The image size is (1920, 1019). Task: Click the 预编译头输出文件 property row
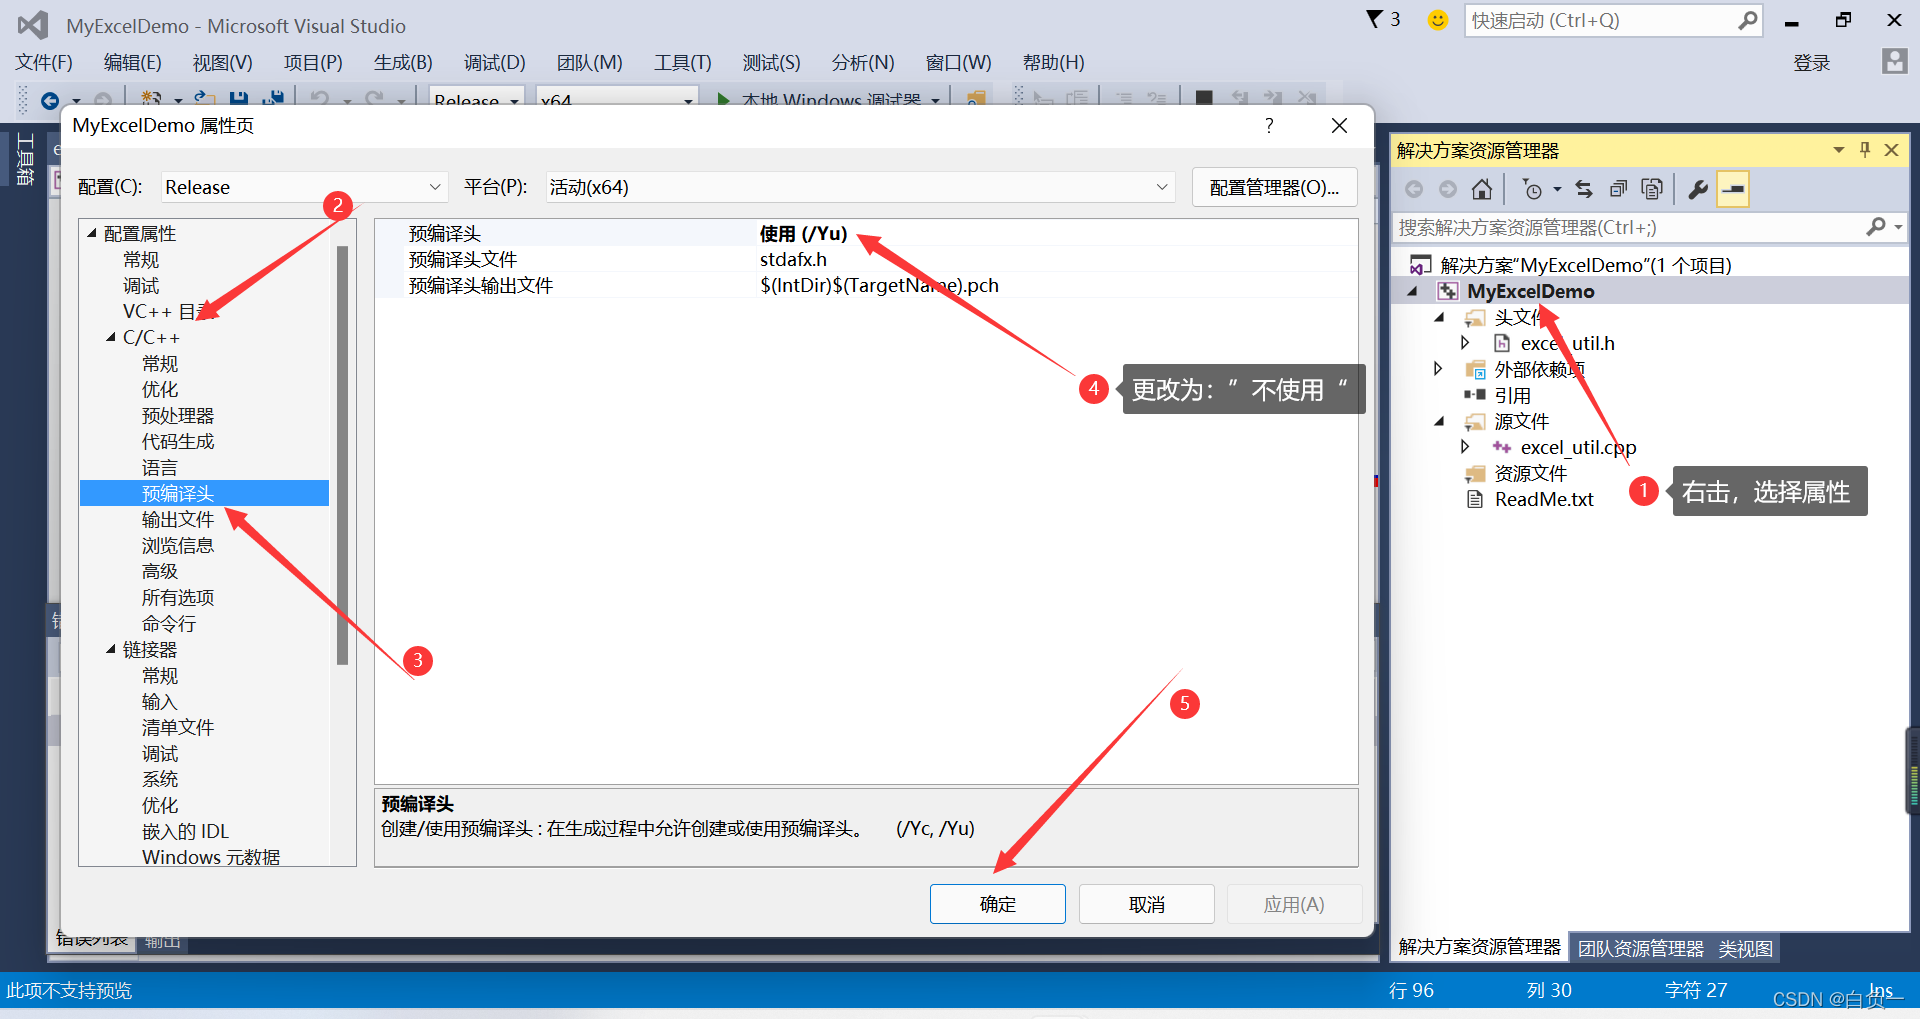tap(866, 285)
